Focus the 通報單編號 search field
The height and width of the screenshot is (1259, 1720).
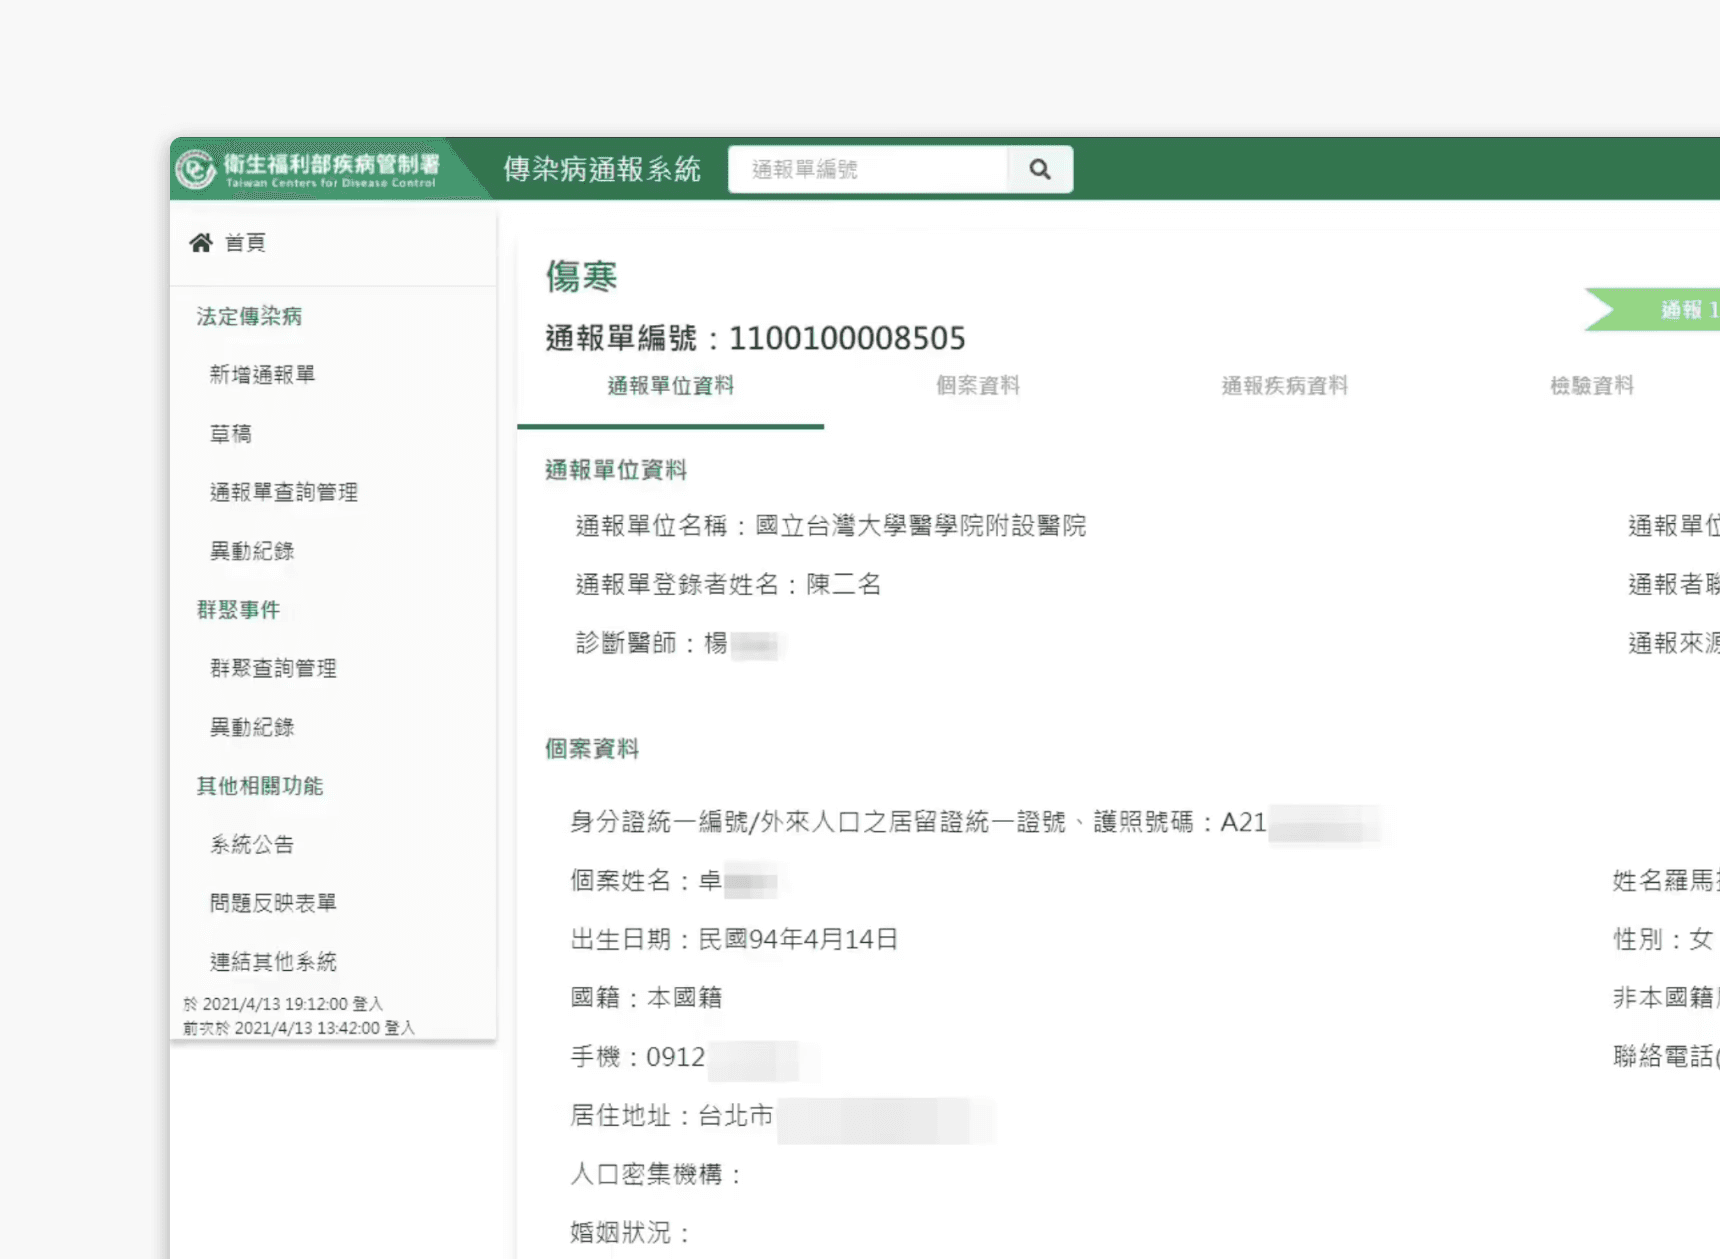point(868,169)
